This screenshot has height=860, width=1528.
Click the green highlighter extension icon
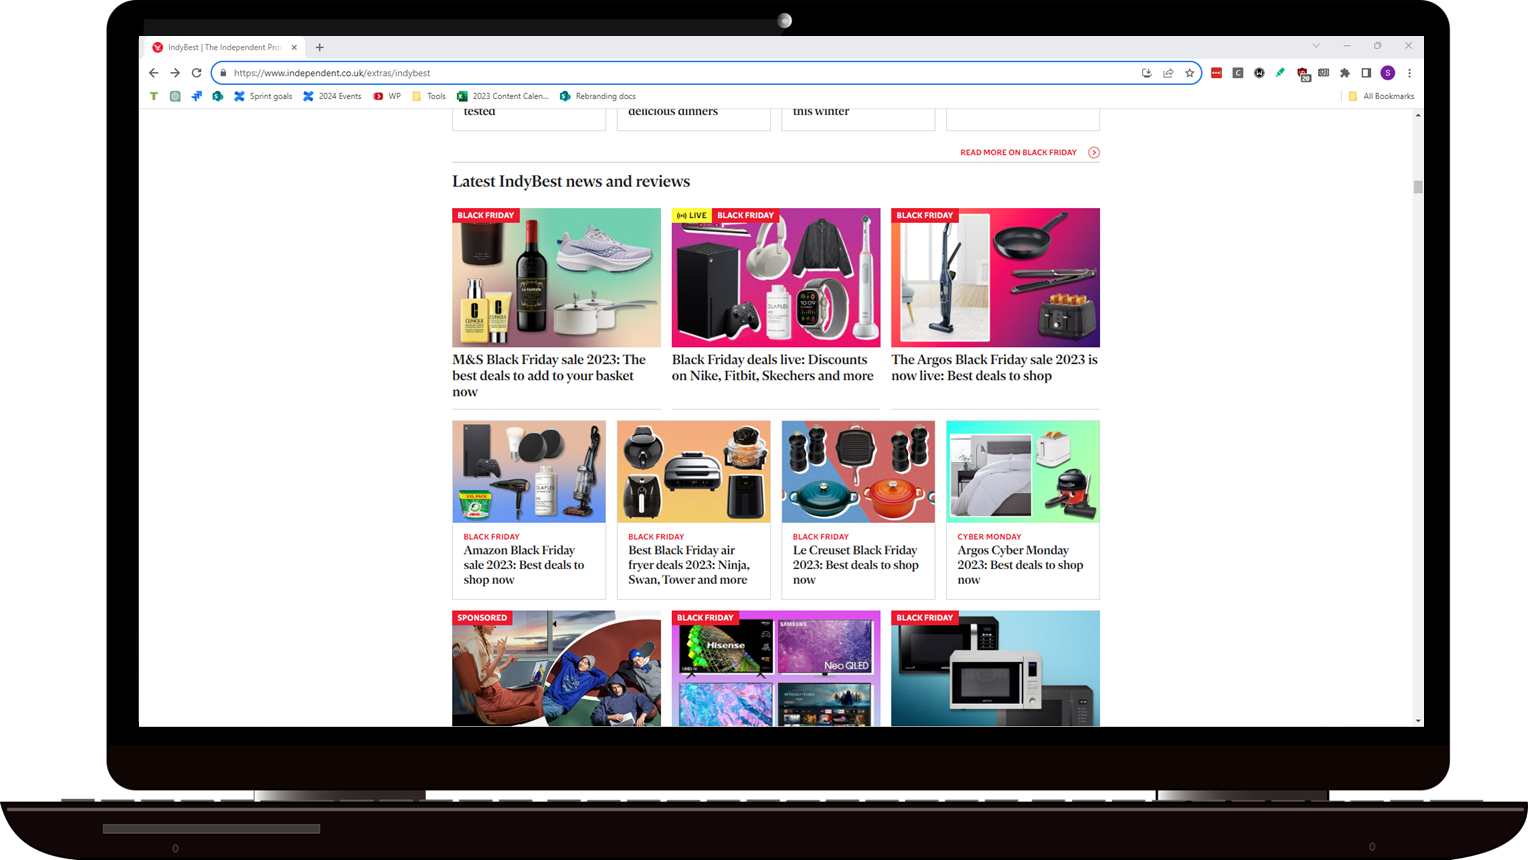click(1280, 73)
